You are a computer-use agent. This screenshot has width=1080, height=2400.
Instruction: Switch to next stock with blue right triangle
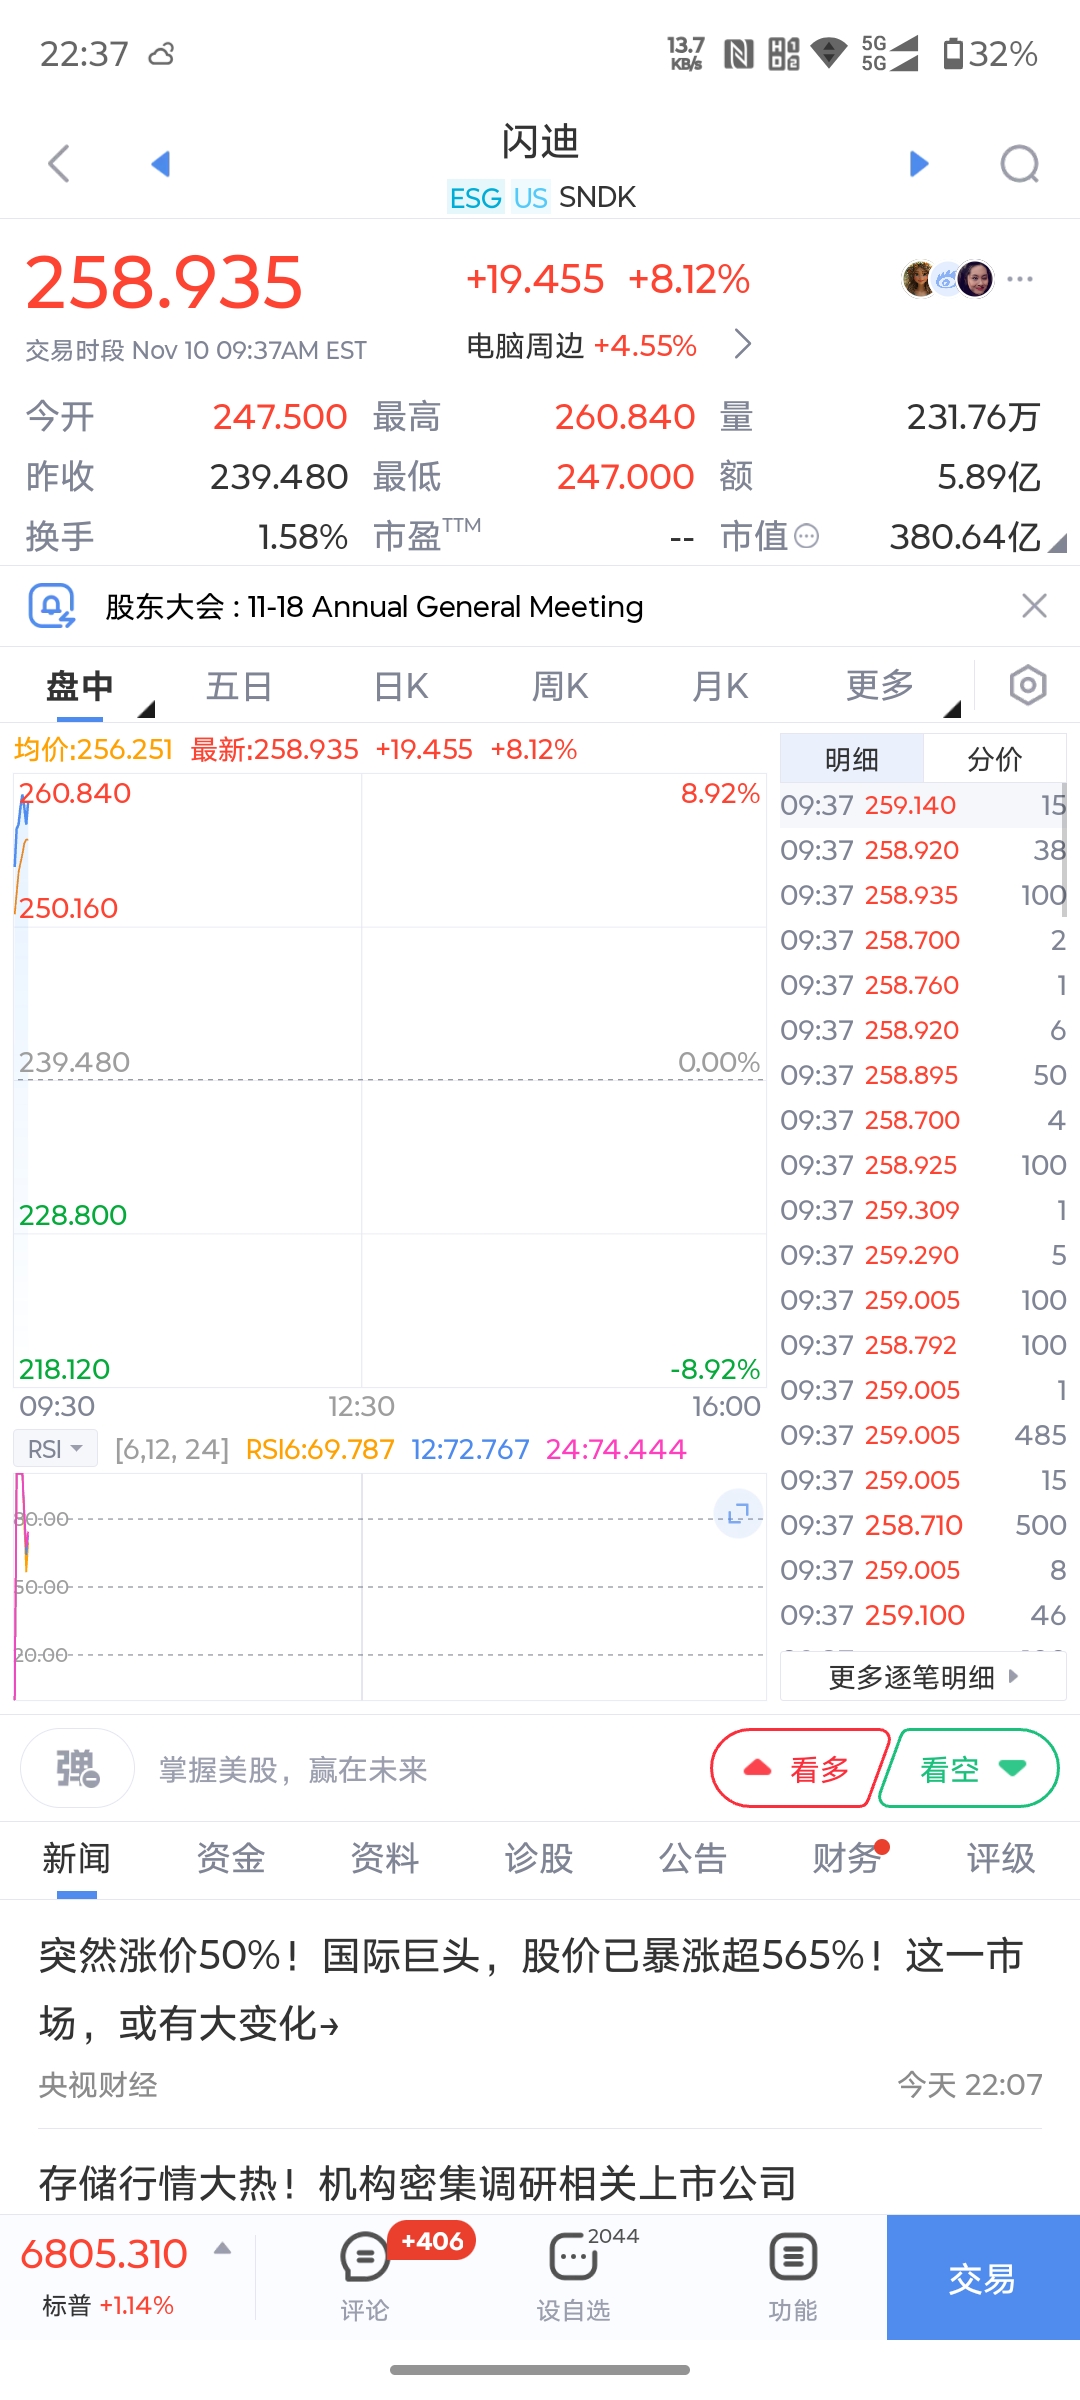919,164
